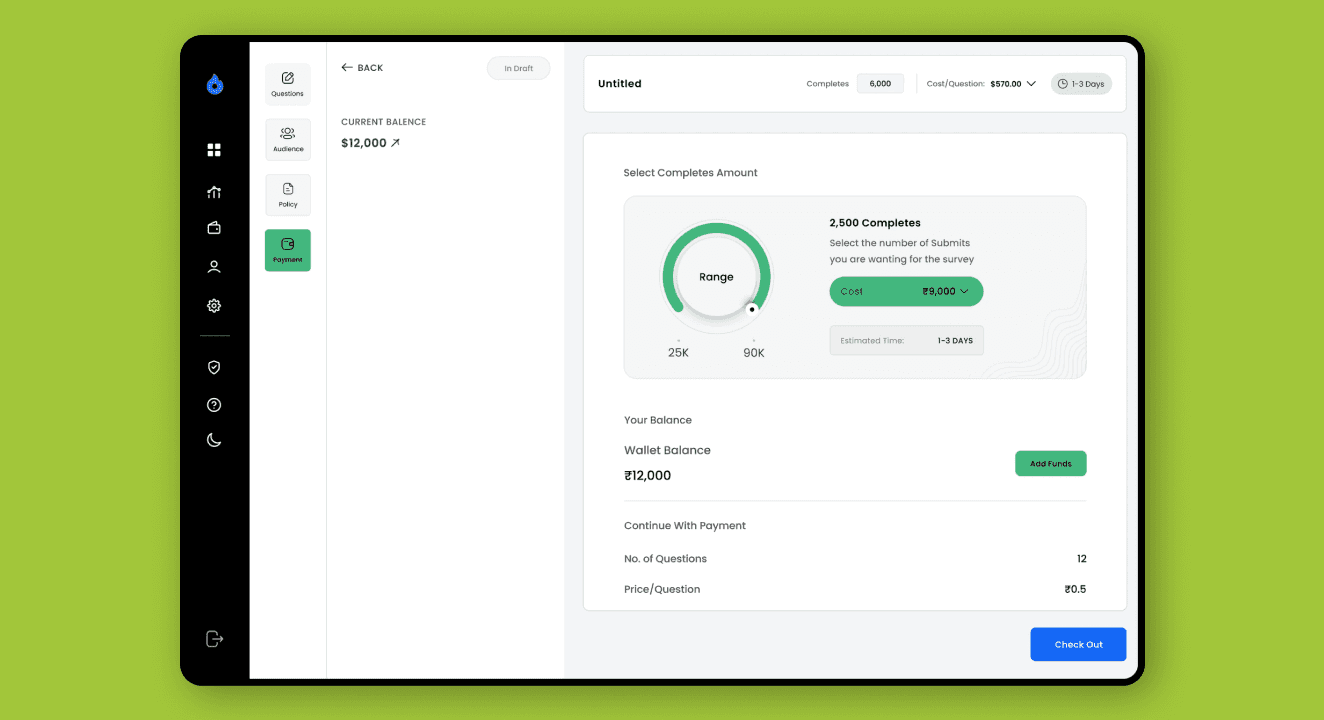
Task: Click the Range dial center knob
Action: click(x=716, y=277)
